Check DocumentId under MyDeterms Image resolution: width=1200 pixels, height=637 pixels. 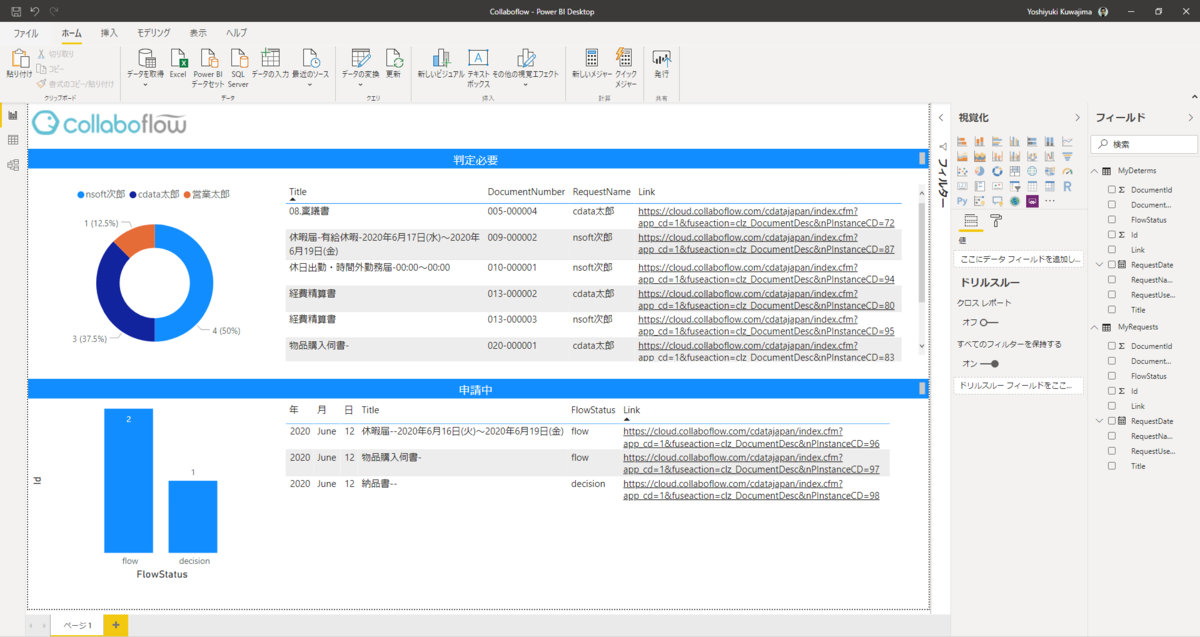1111,189
